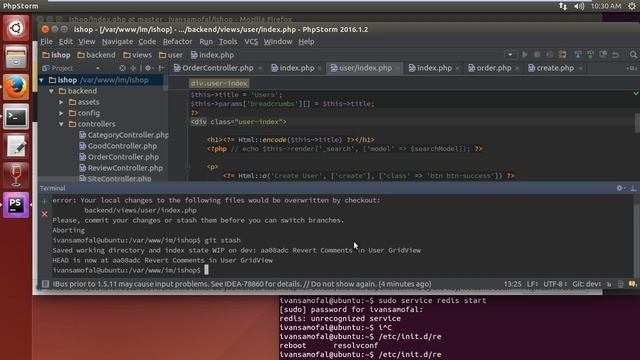Viewport: 640px width, 360px height.
Task: Close the user/index.php tab
Action: coord(398,69)
